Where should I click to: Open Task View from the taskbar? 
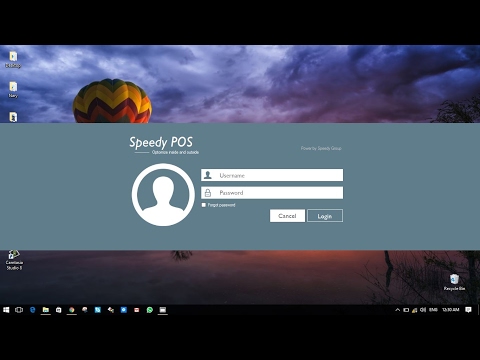19,310
